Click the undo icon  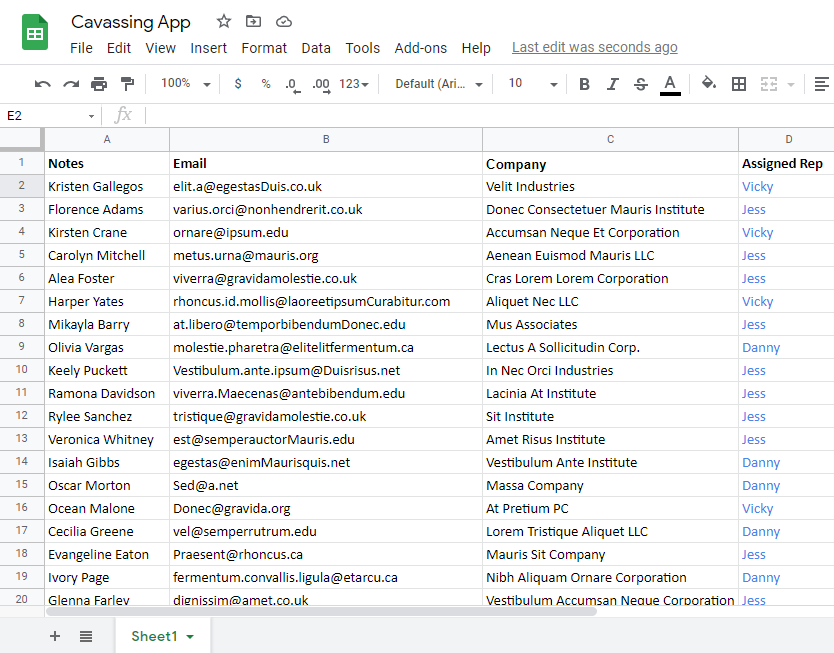(43, 84)
